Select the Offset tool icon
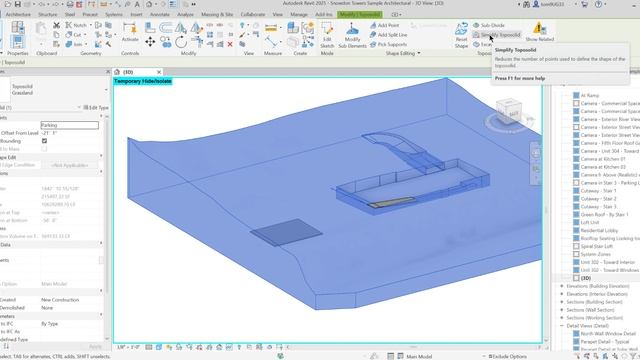The width and height of the screenshot is (640, 360). click(166, 27)
